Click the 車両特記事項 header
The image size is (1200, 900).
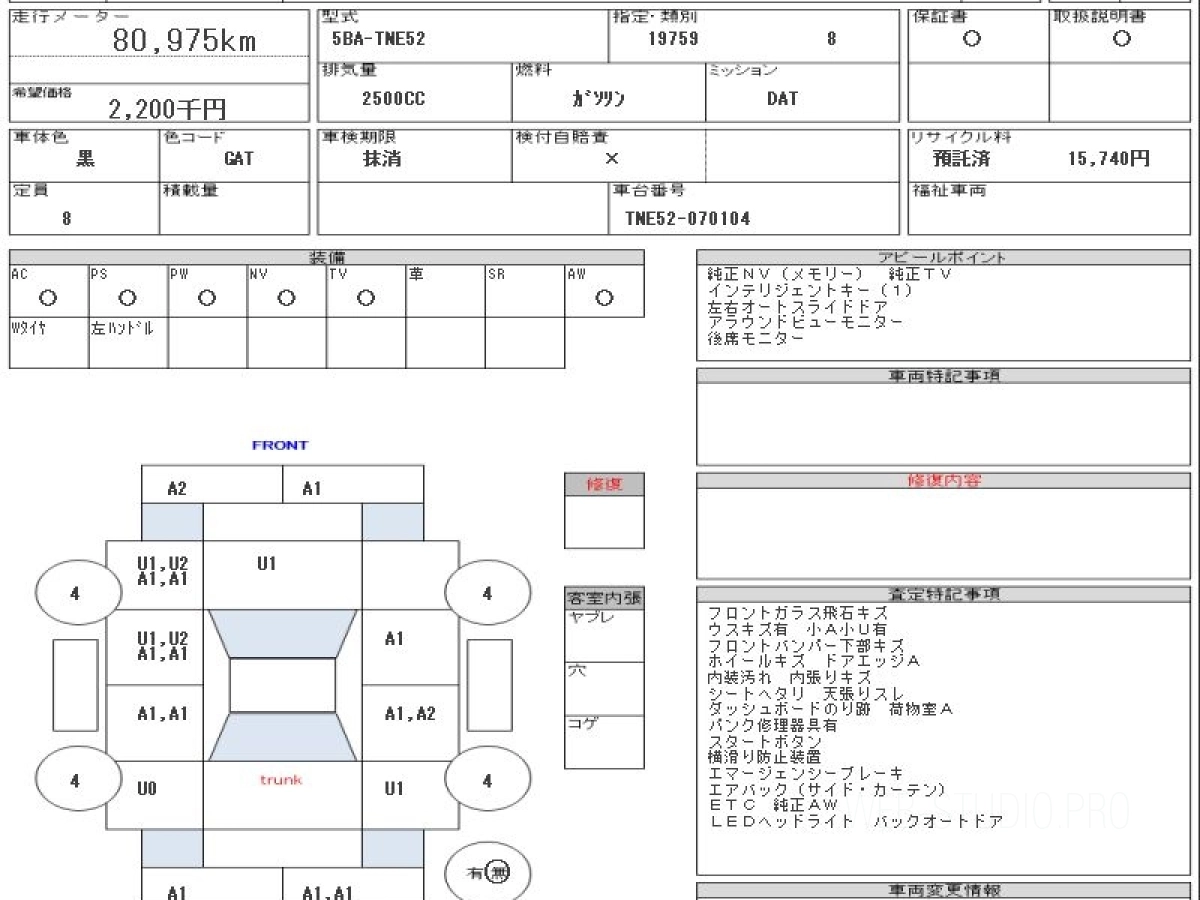tap(943, 376)
